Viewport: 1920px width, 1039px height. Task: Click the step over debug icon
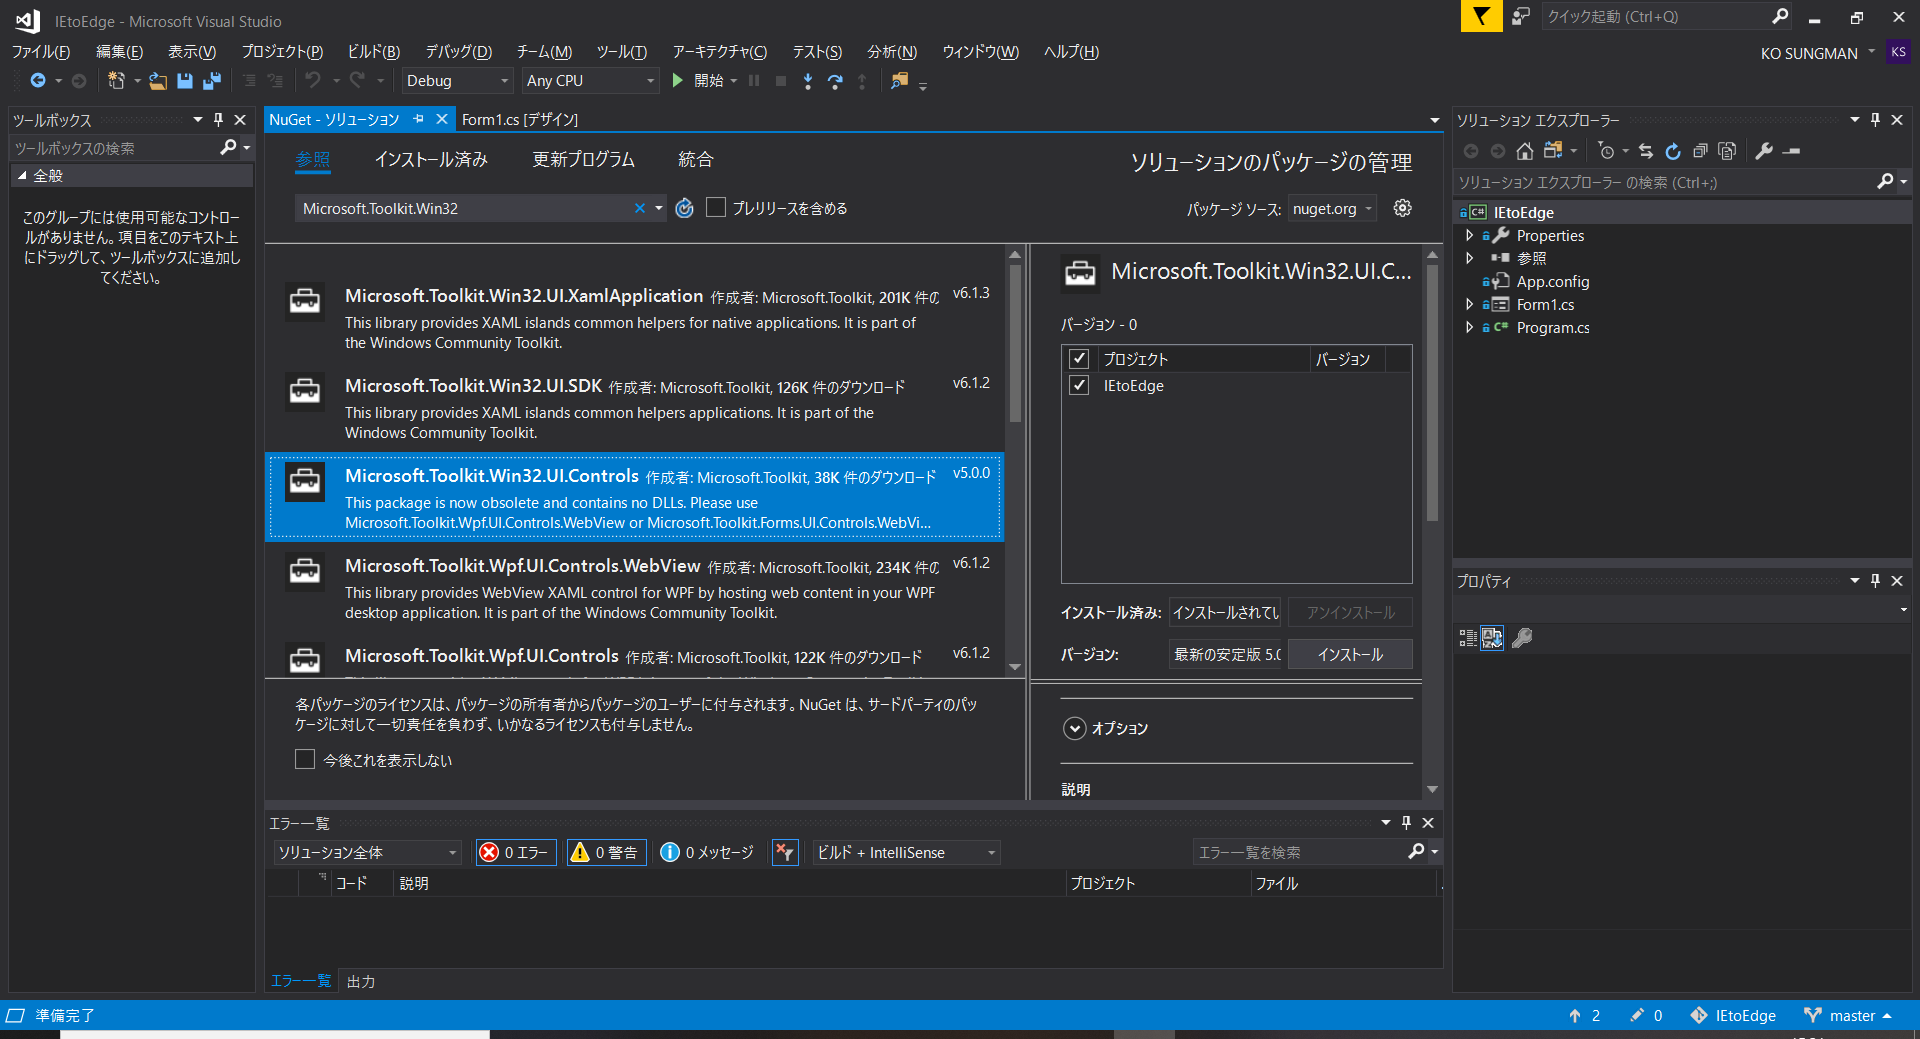coord(835,81)
